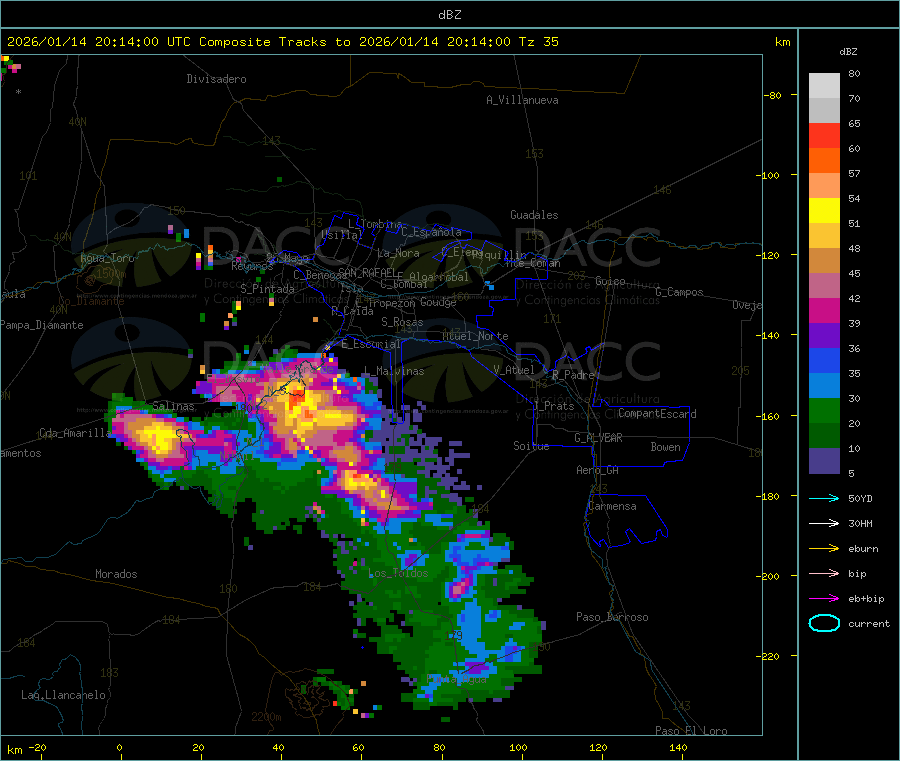The height and width of the screenshot is (761, 900).
Task: Click the 'Cda_Amarilla' map label
Action: click(x=75, y=433)
